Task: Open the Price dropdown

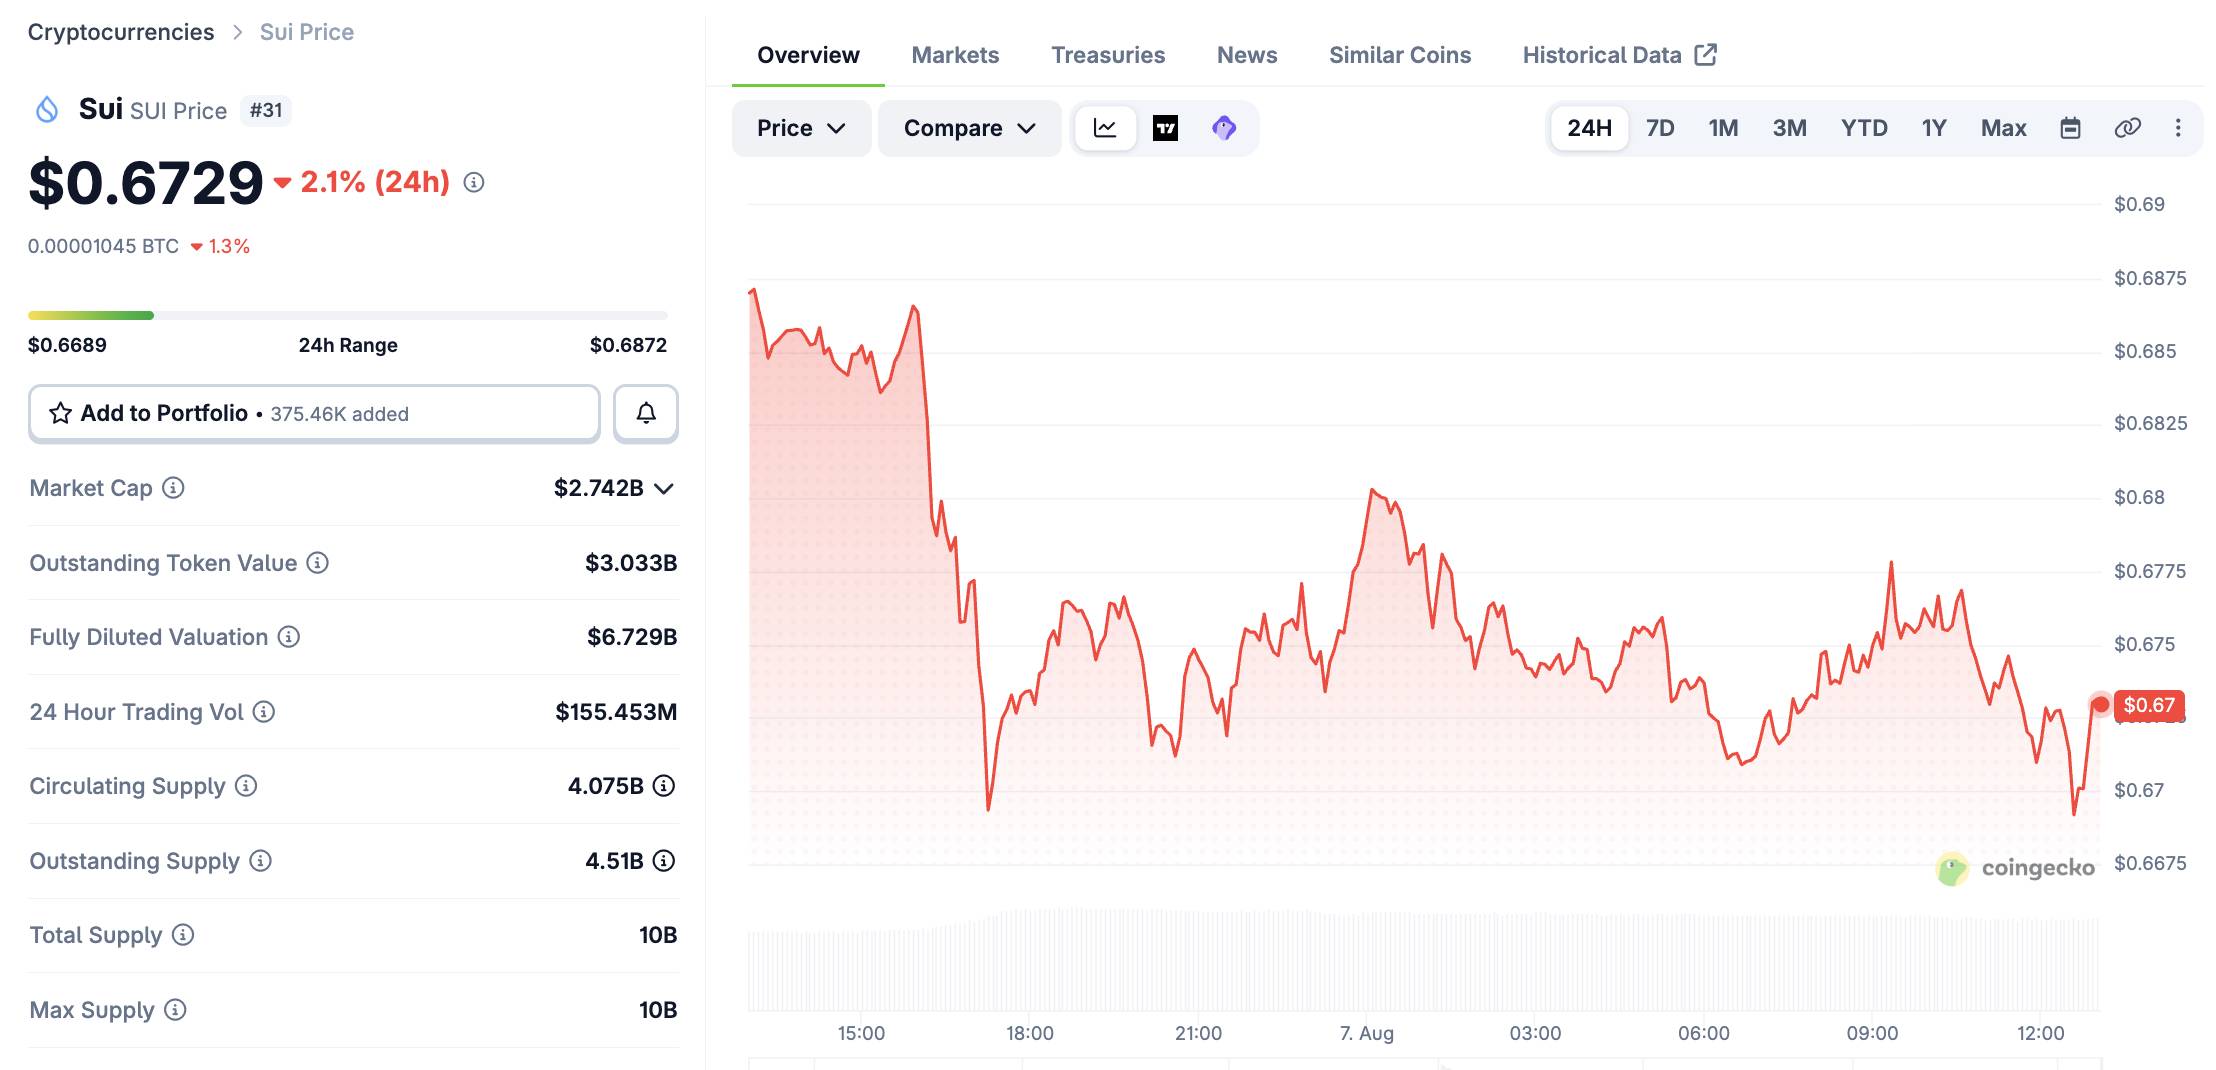Action: [801, 128]
